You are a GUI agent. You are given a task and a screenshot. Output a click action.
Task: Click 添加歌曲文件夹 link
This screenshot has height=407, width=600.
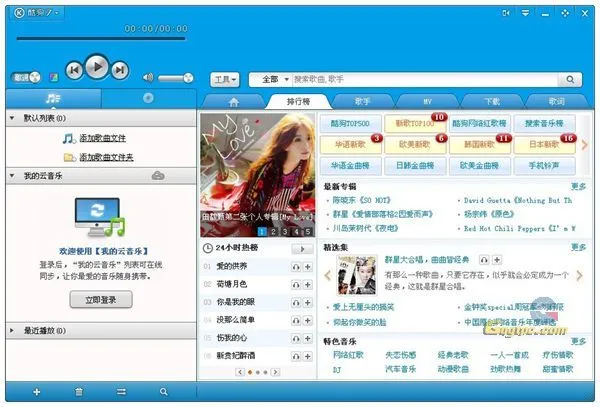click(106, 157)
